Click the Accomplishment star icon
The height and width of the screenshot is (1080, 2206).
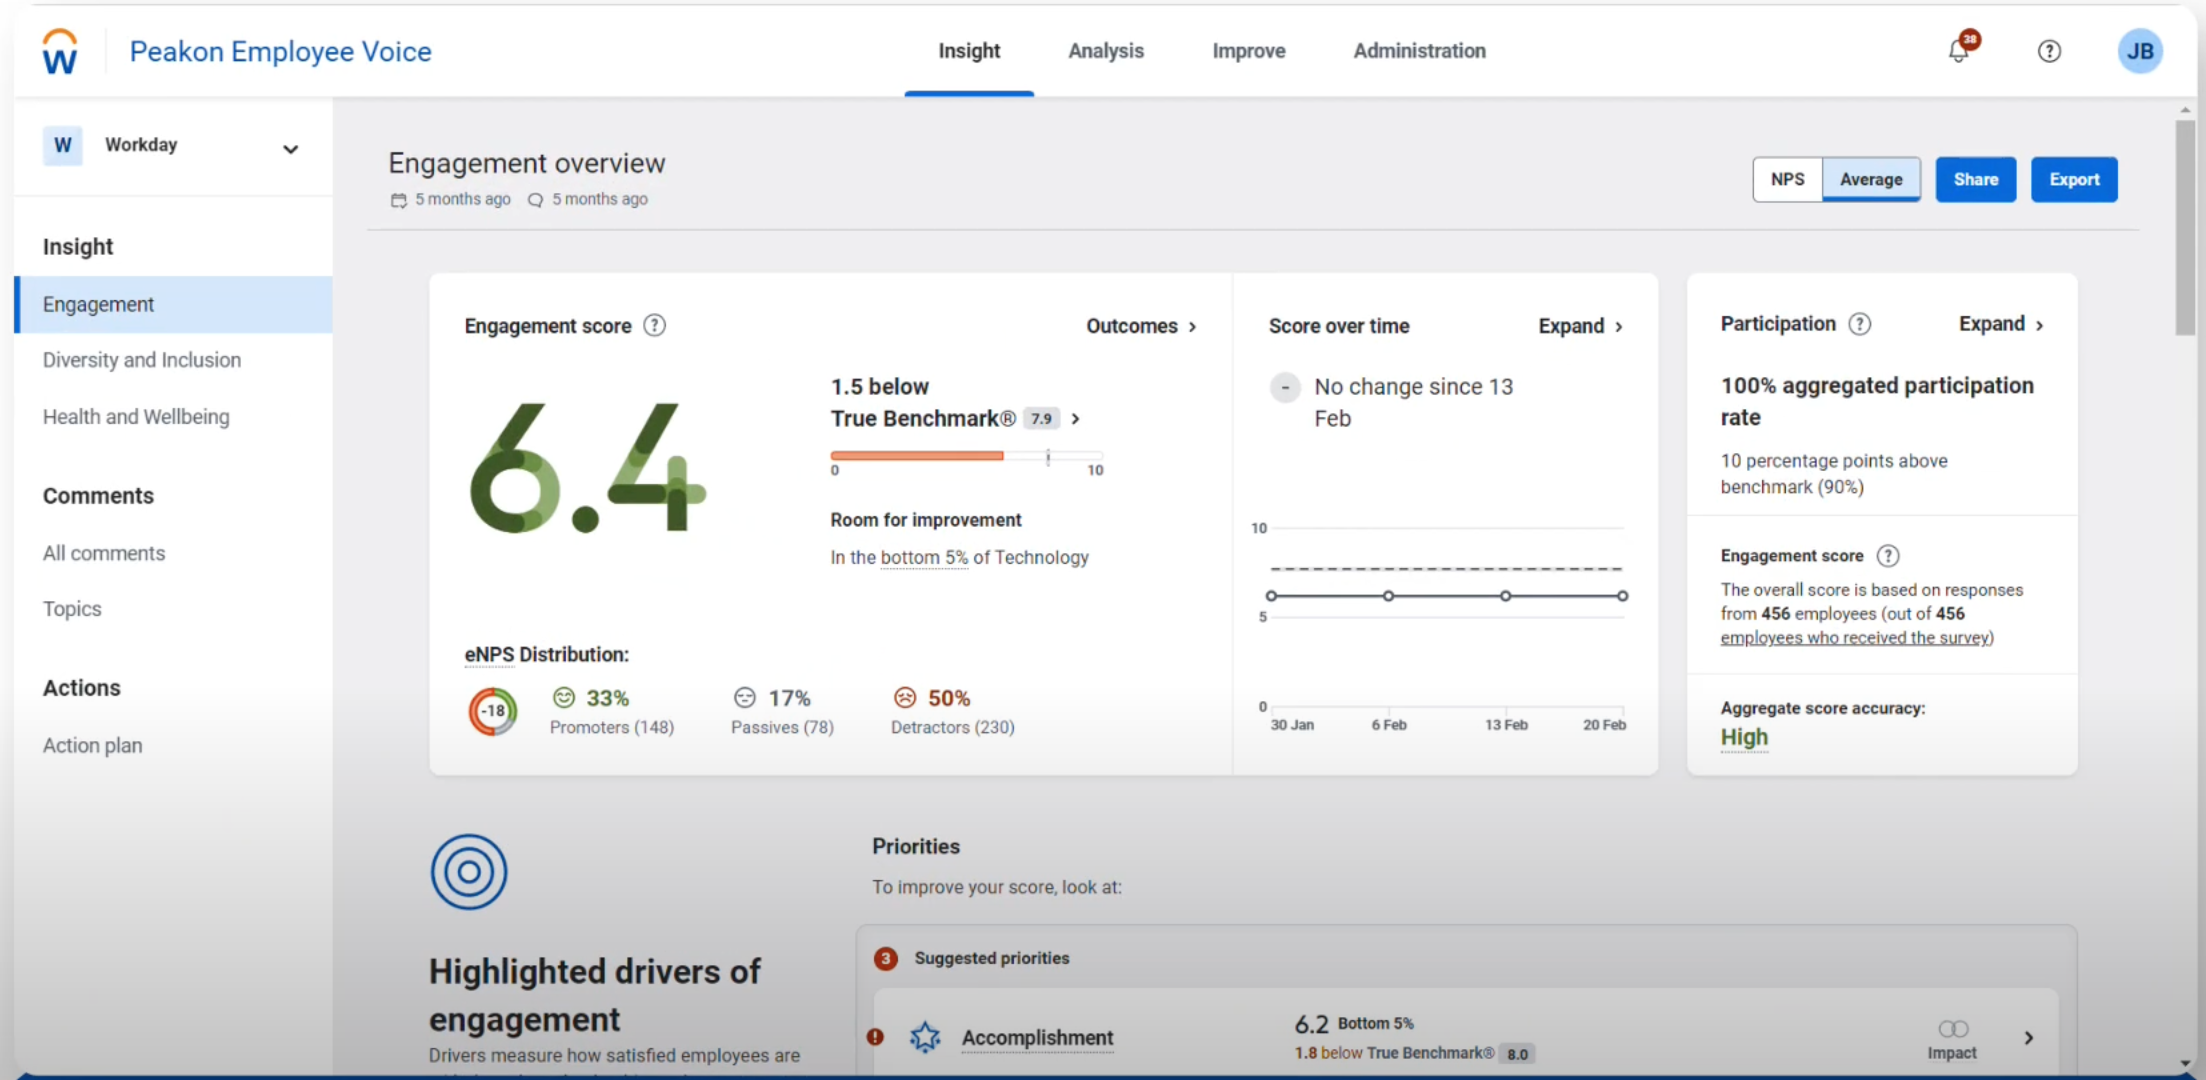(x=925, y=1037)
